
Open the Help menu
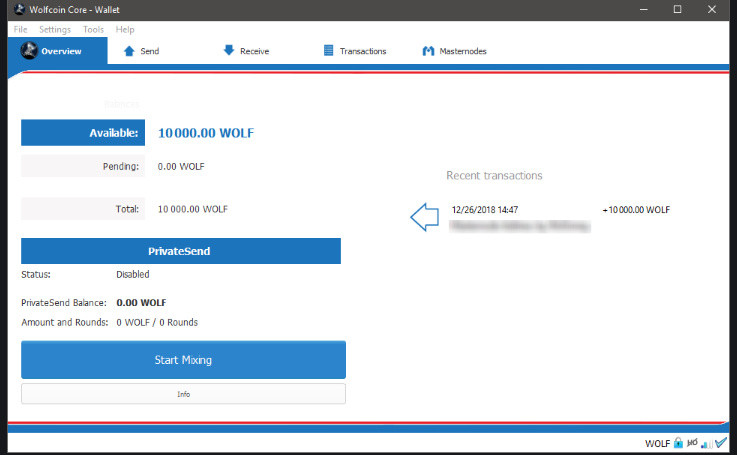click(x=125, y=29)
